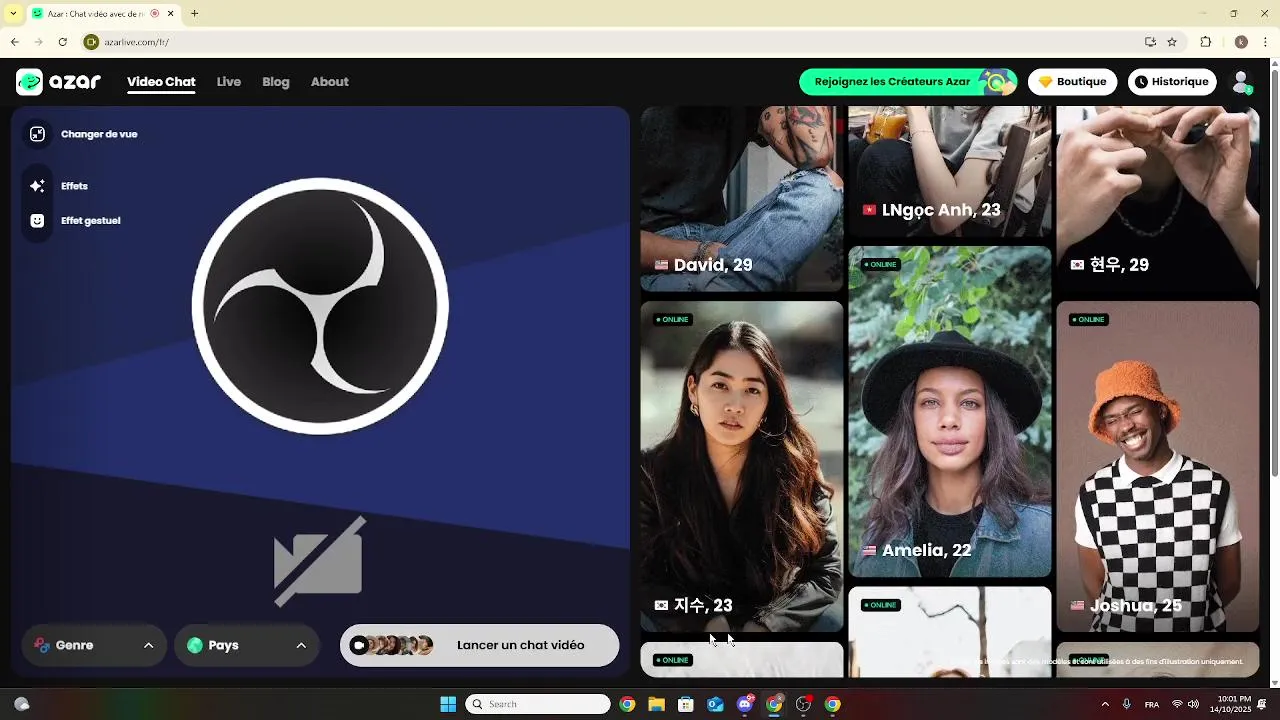Viewport: 1280px width, 720px height.
Task: Close the Azar browser tab
Action: (171, 14)
